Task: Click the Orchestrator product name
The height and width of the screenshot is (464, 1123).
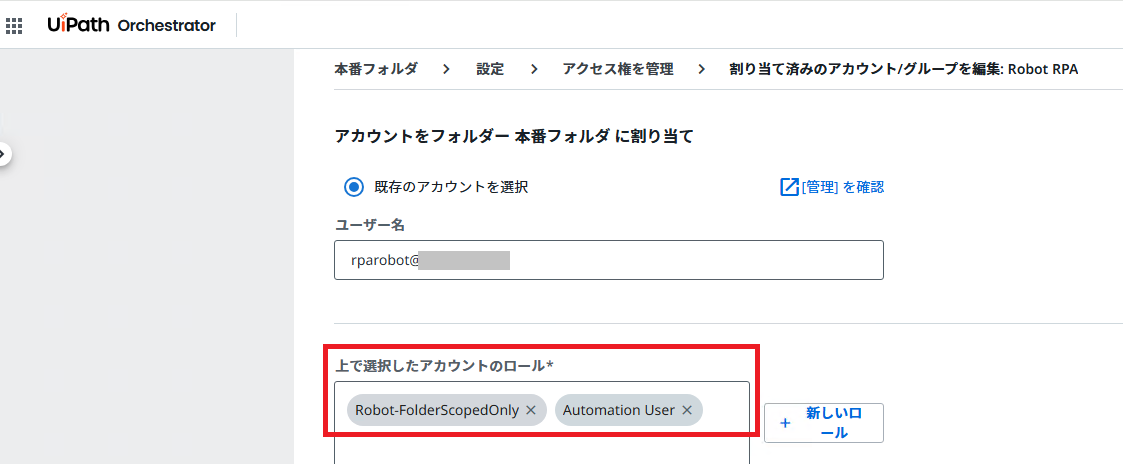Action: pos(166,26)
